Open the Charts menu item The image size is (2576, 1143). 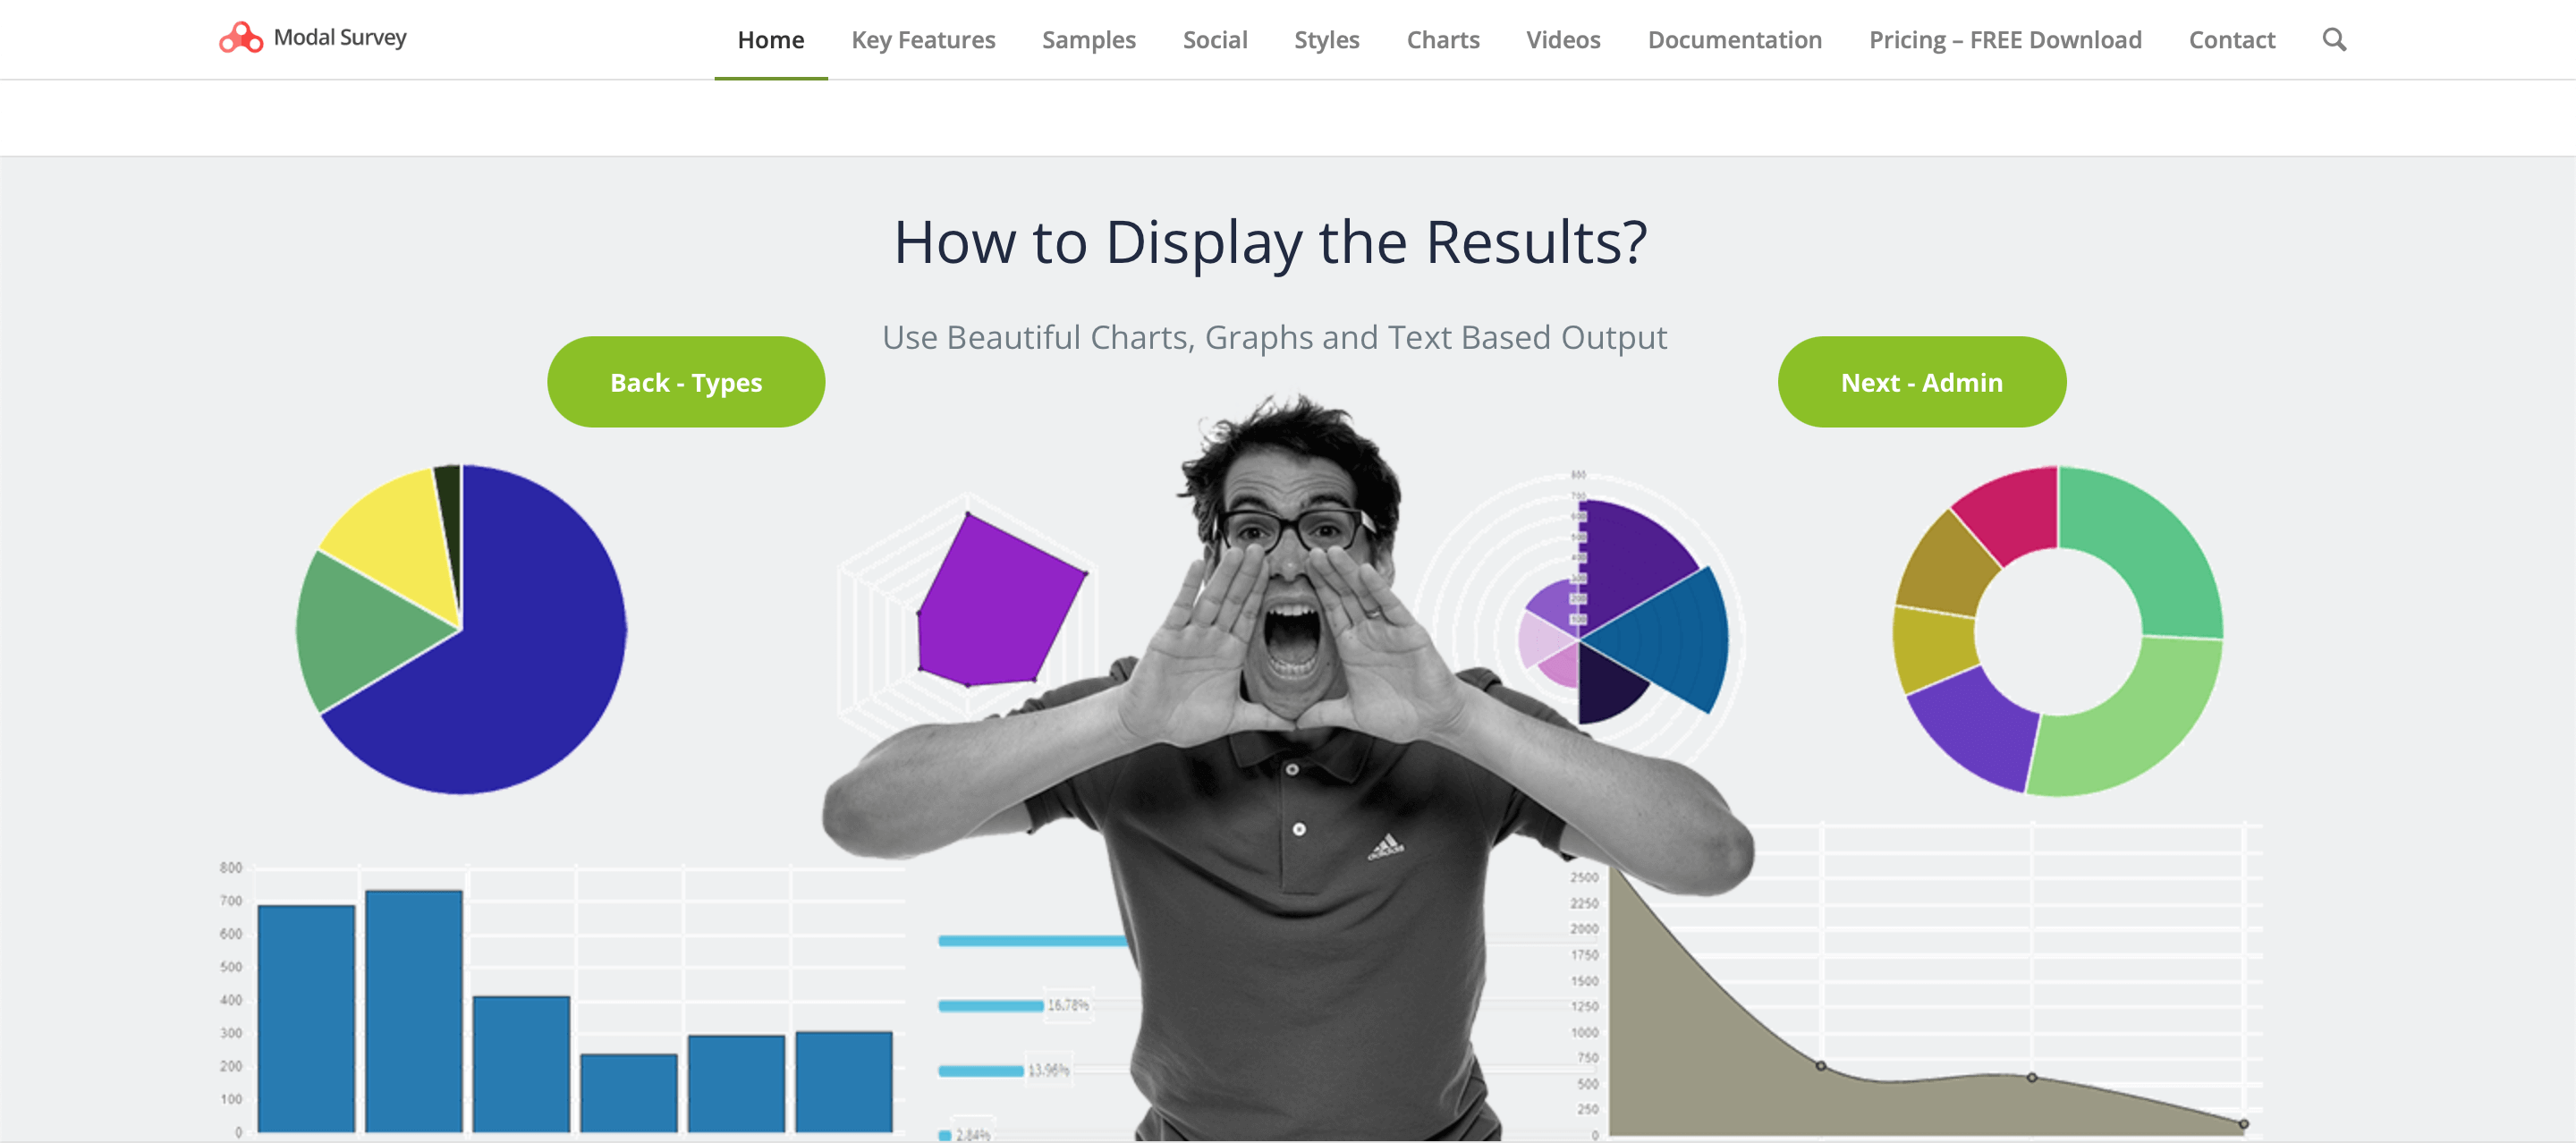(x=1441, y=39)
